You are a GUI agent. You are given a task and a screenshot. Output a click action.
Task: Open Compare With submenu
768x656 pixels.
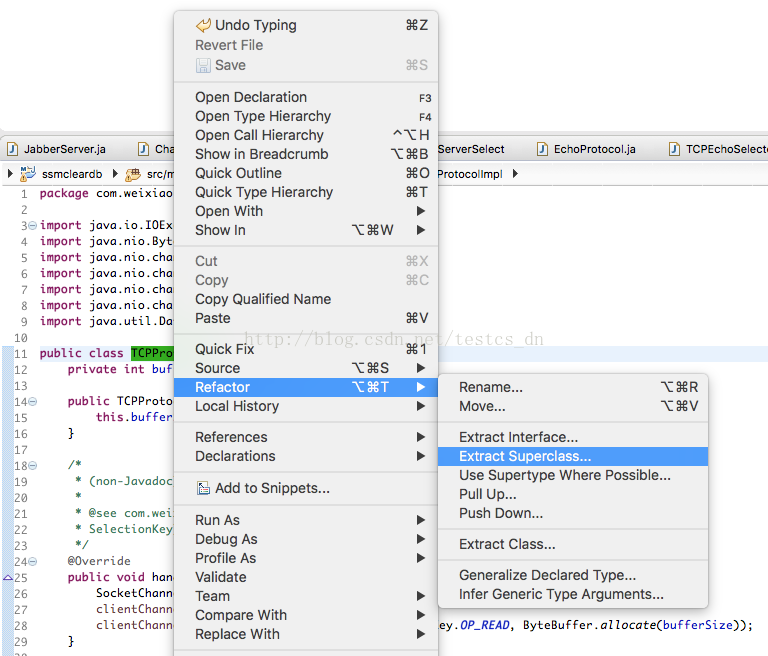pos(306,615)
